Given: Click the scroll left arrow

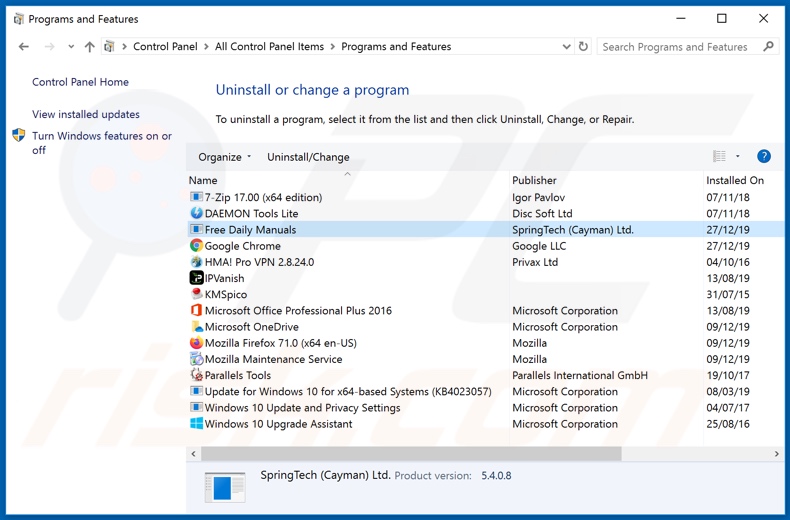Looking at the screenshot, I should coord(193,453).
